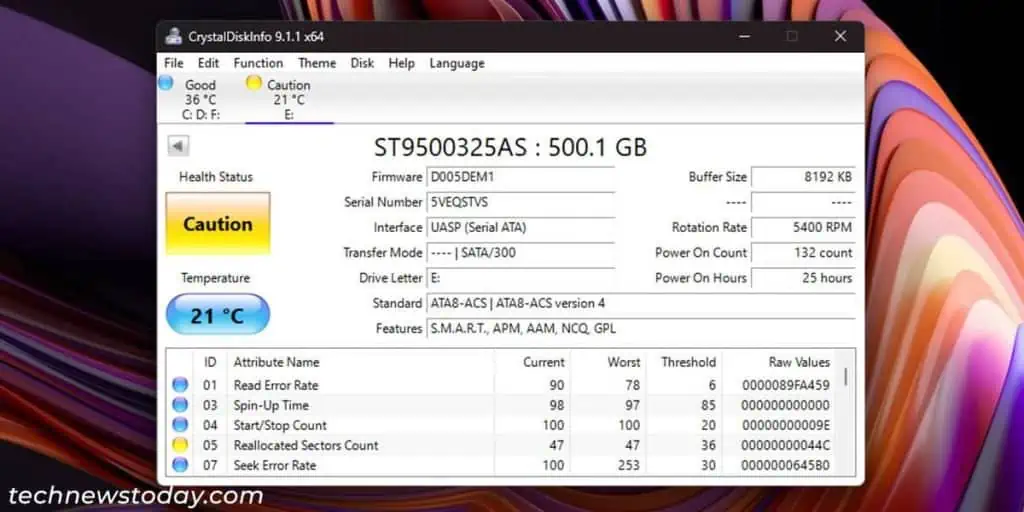Open the Function menu
The image size is (1024, 512).
pos(258,63)
